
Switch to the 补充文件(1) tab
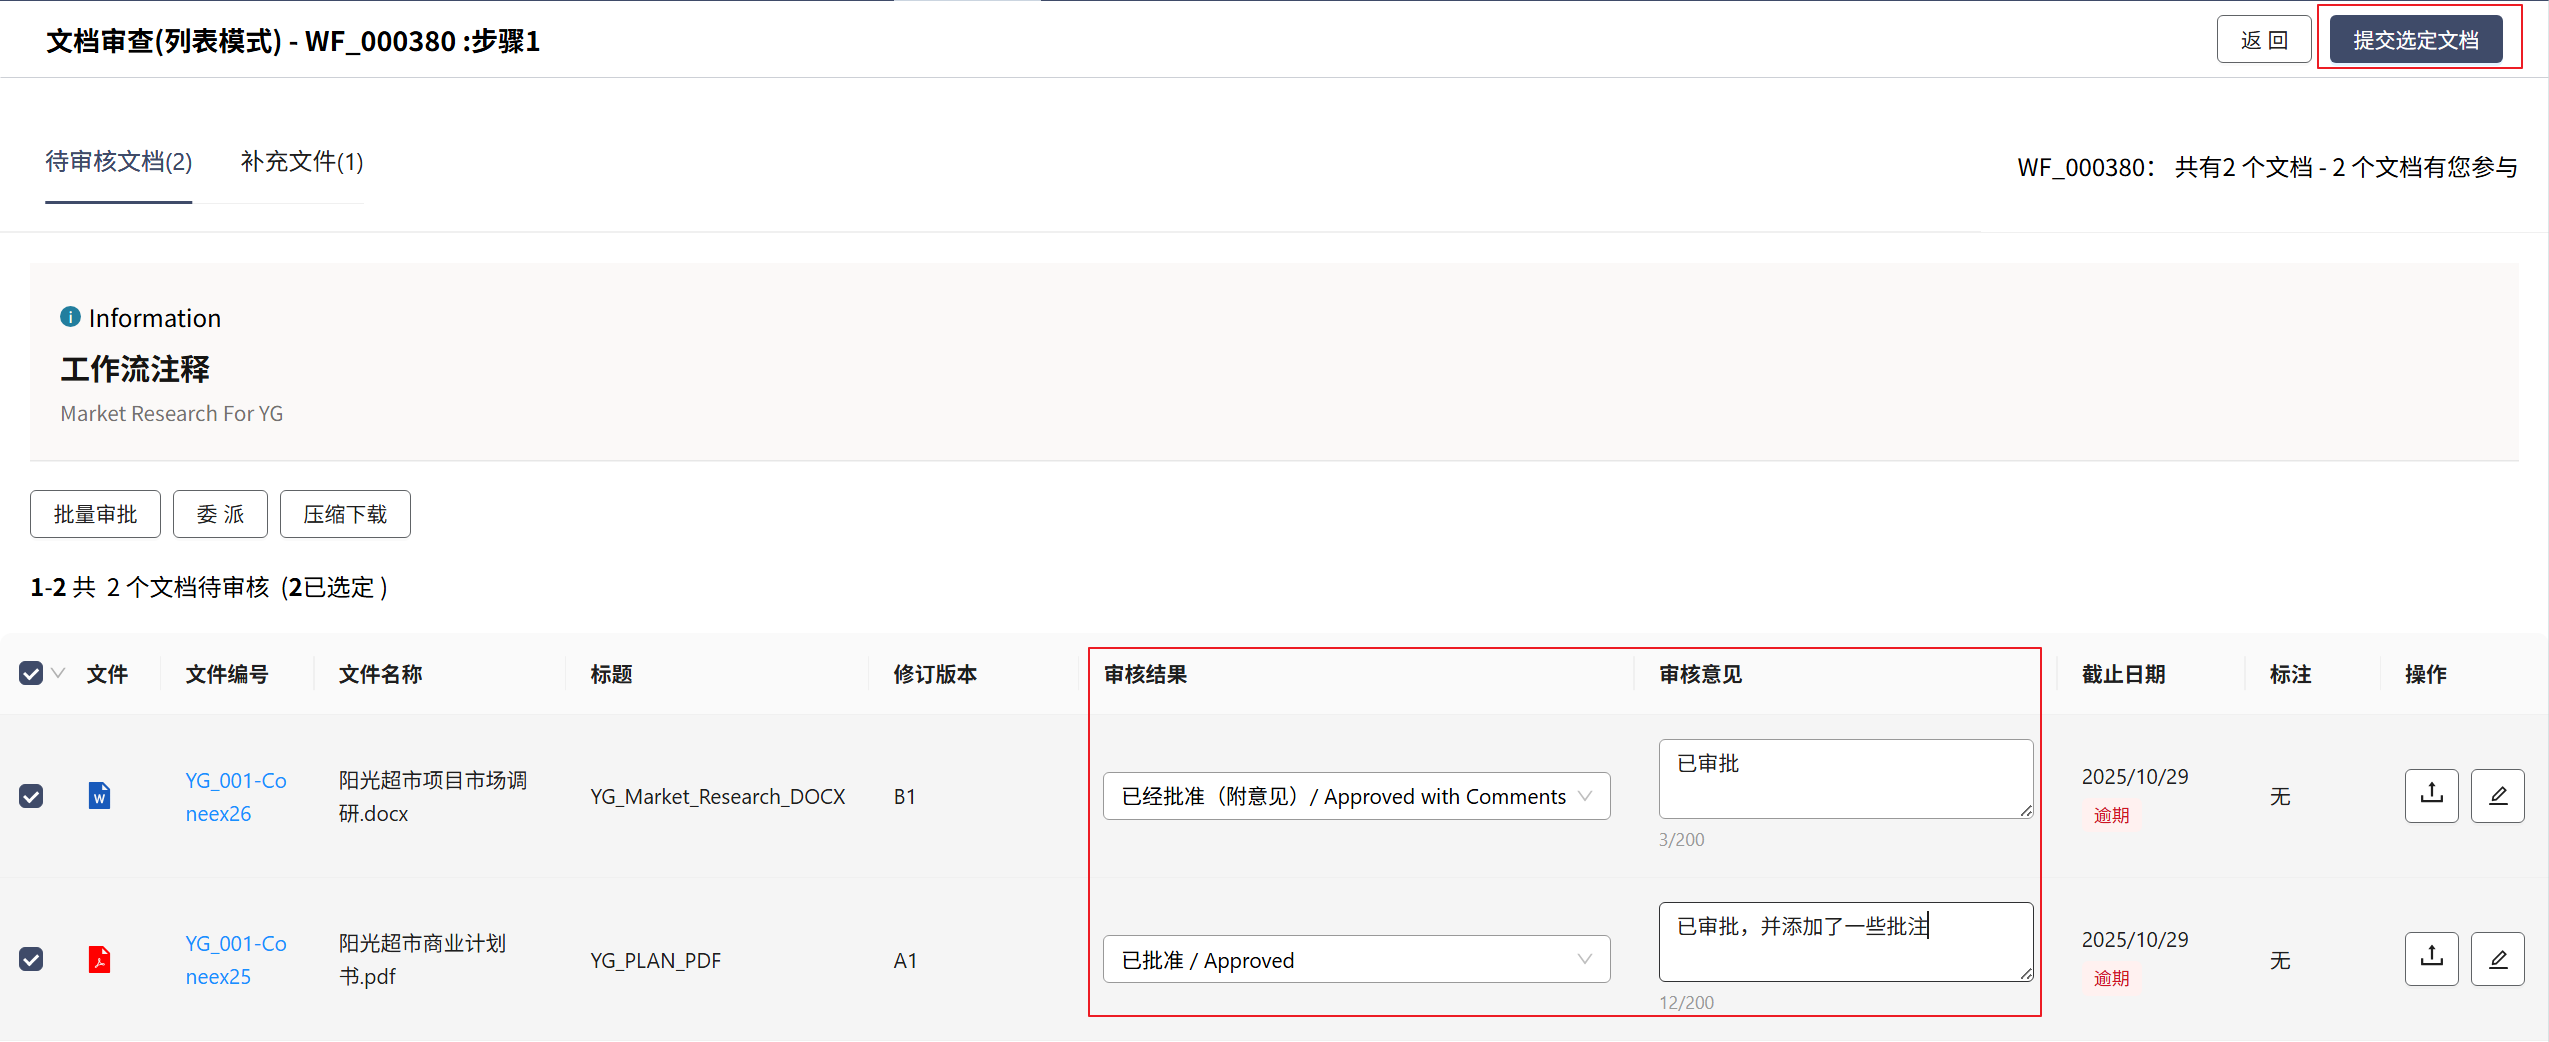click(301, 162)
